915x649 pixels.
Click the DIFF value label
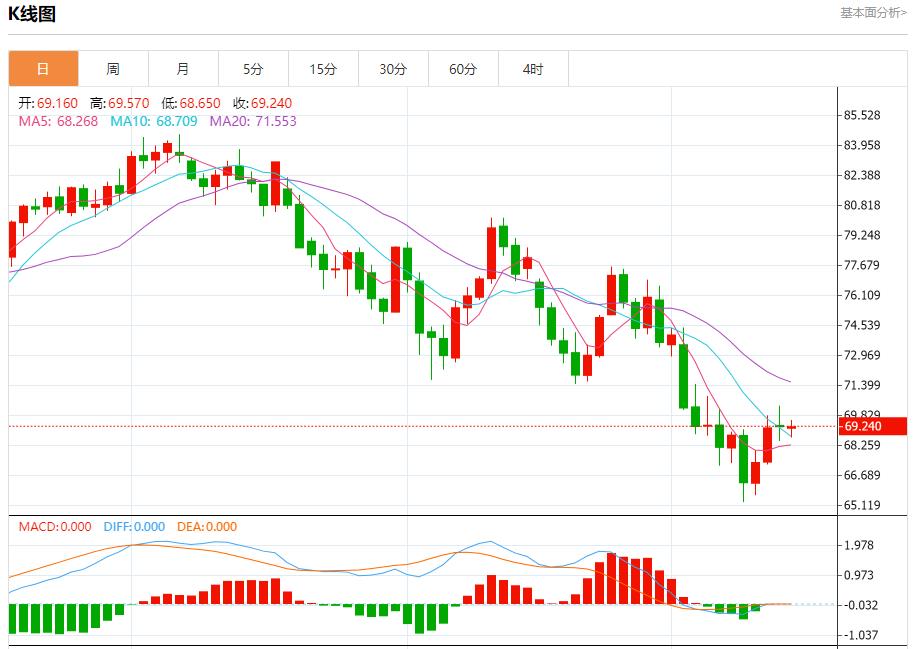point(134,527)
